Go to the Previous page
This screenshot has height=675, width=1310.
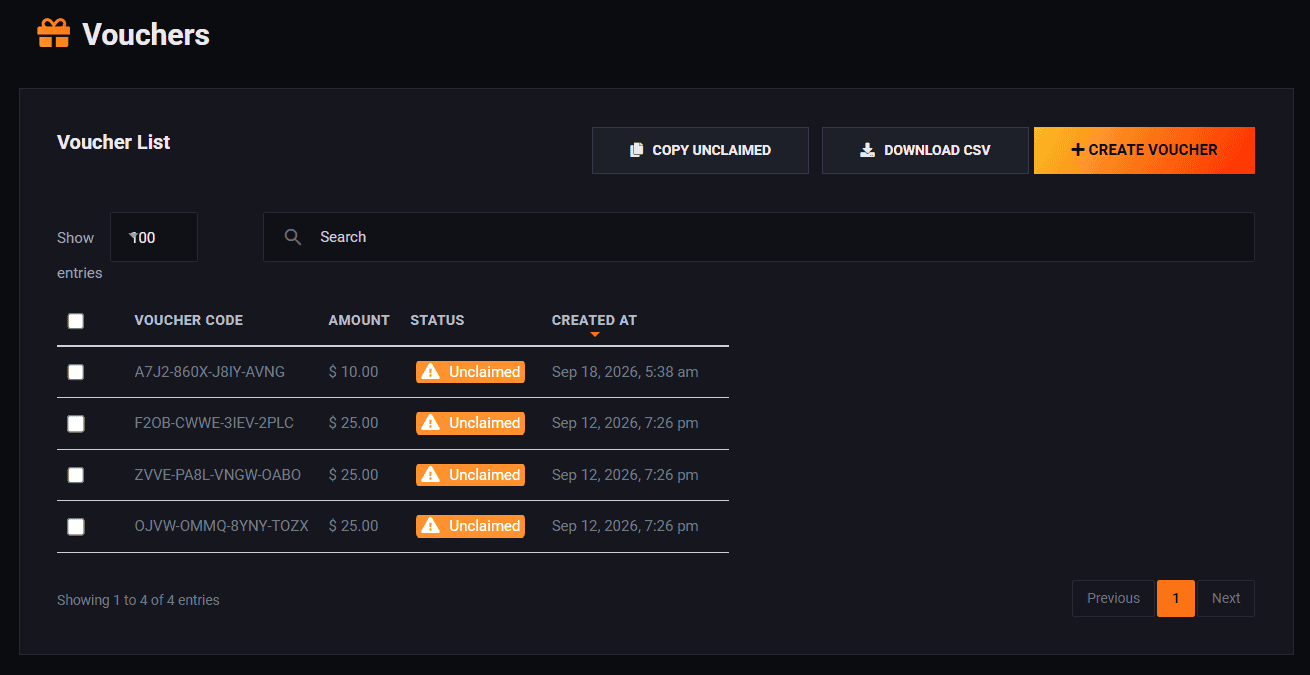[x=1113, y=598]
